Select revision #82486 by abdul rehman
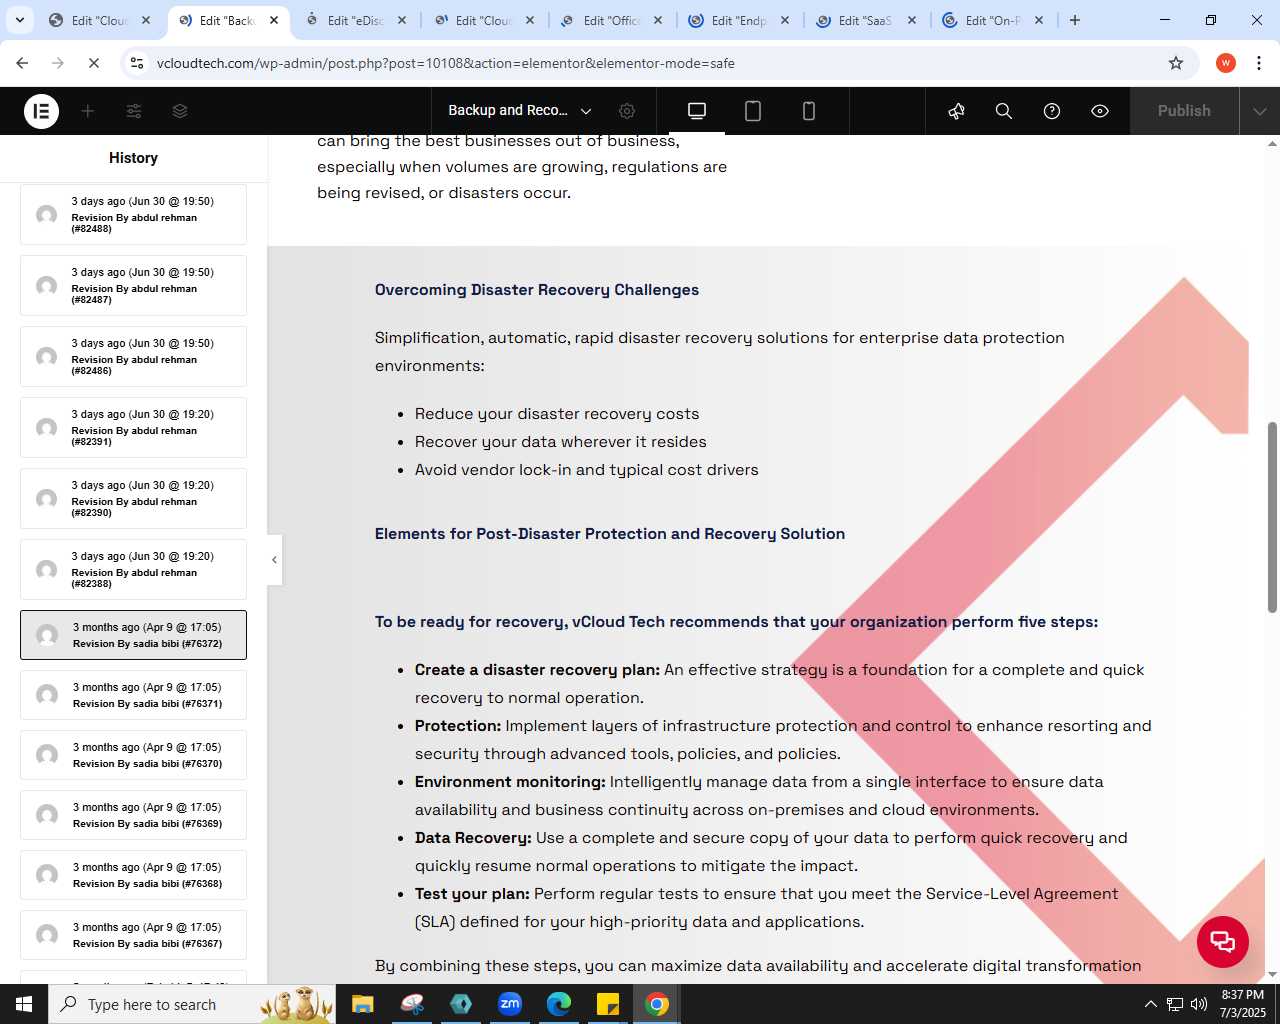Viewport: 1280px width, 1024px height. [x=133, y=356]
